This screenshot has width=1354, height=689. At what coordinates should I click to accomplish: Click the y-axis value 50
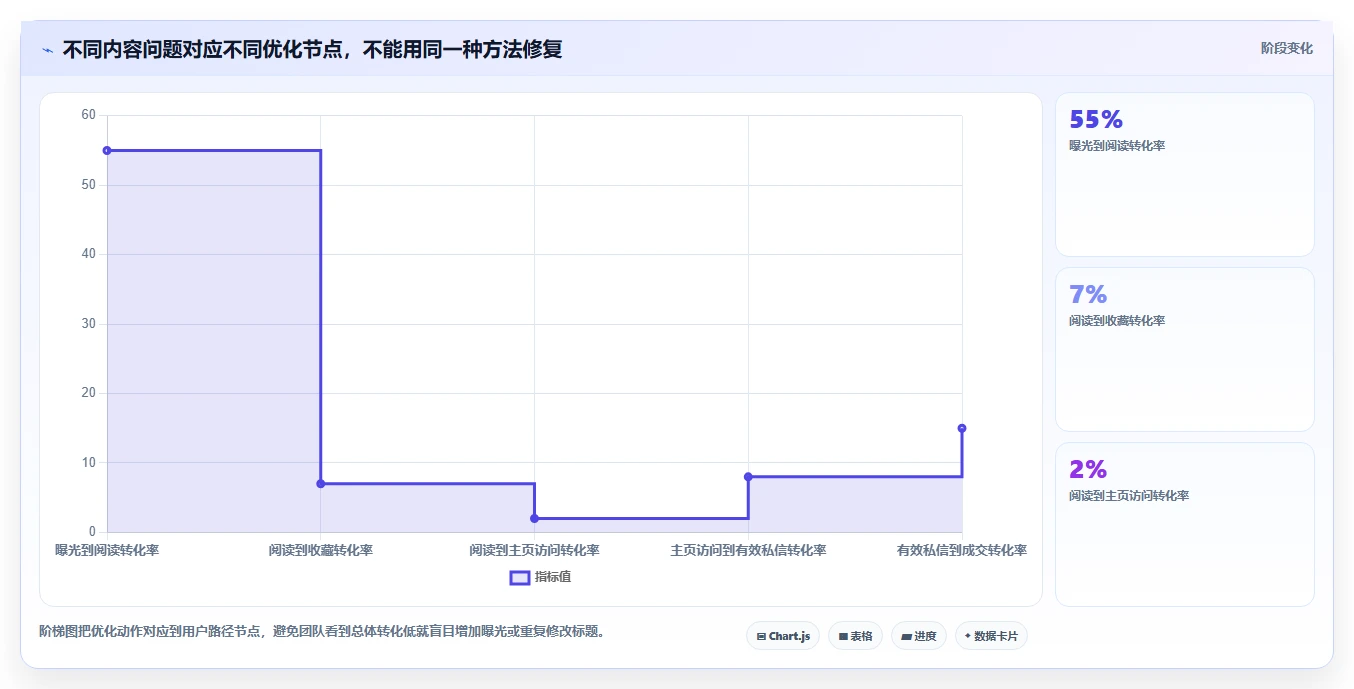(88, 185)
